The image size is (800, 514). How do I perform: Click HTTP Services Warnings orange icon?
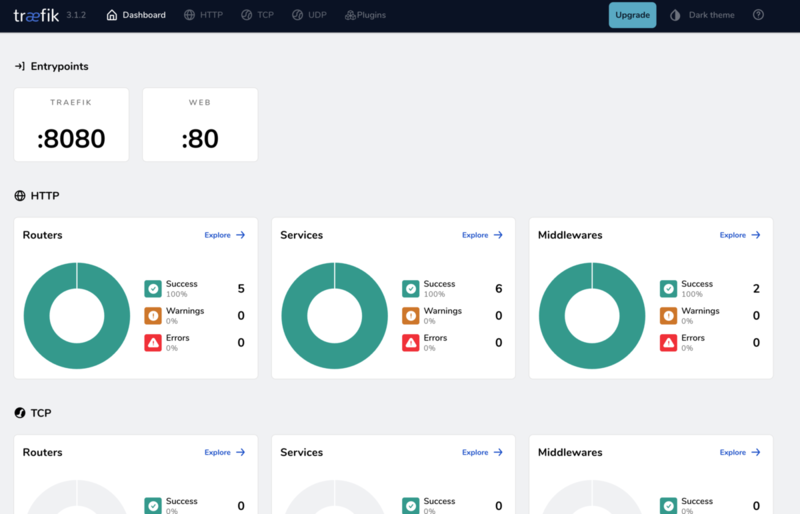click(411, 316)
